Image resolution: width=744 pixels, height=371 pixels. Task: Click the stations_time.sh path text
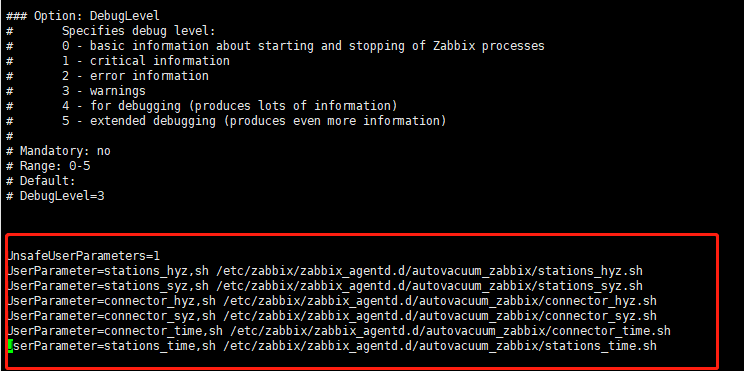[x=437, y=346]
